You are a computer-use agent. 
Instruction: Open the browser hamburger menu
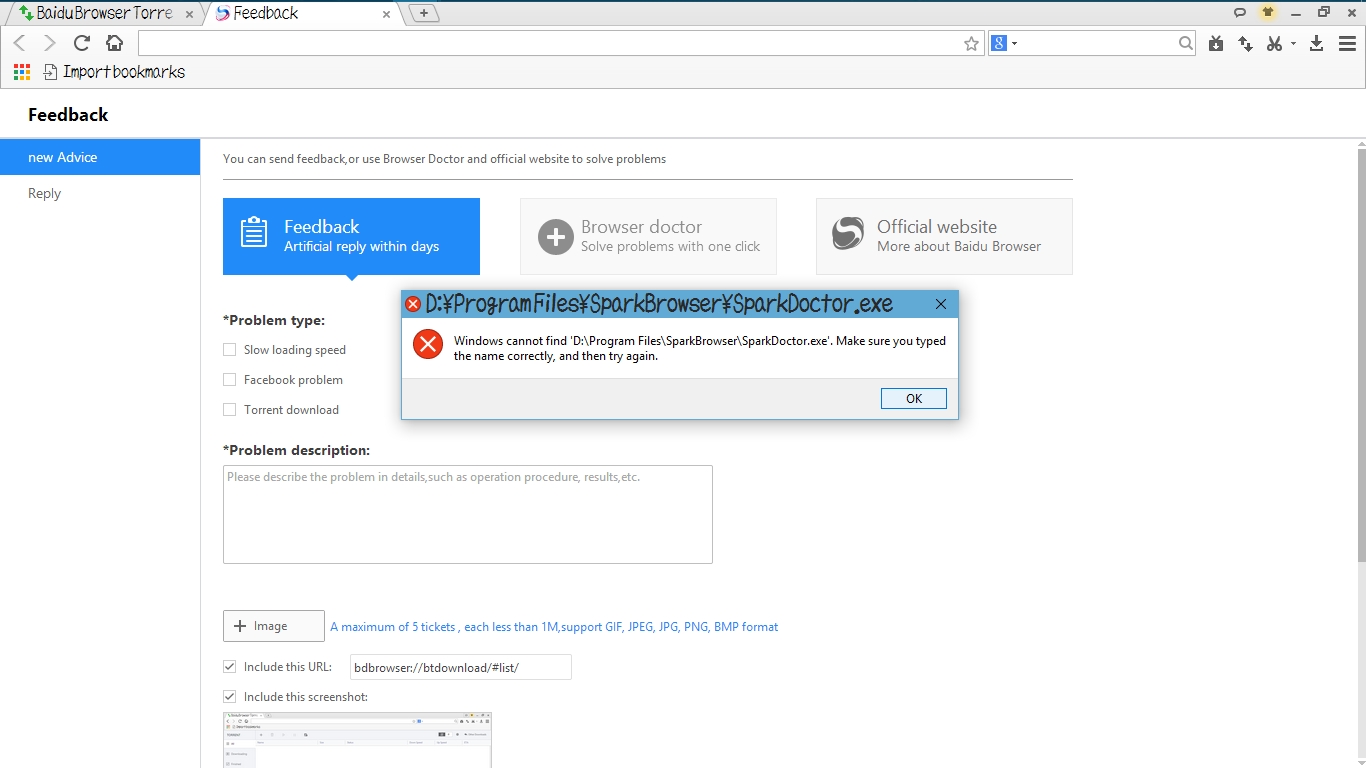point(1347,43)
